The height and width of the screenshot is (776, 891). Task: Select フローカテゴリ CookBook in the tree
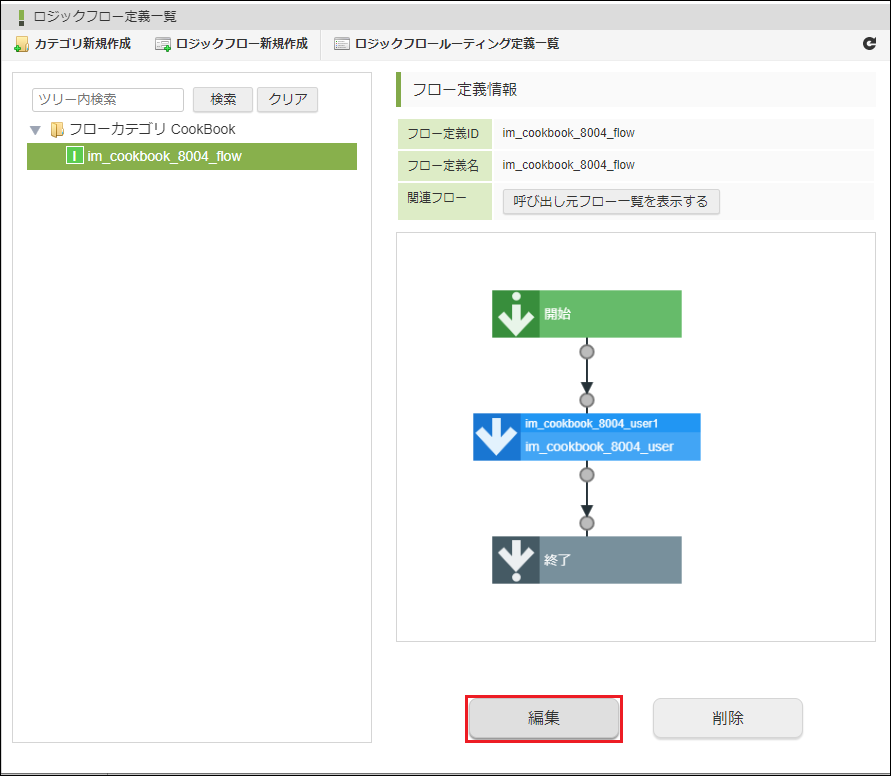point(152,130)
